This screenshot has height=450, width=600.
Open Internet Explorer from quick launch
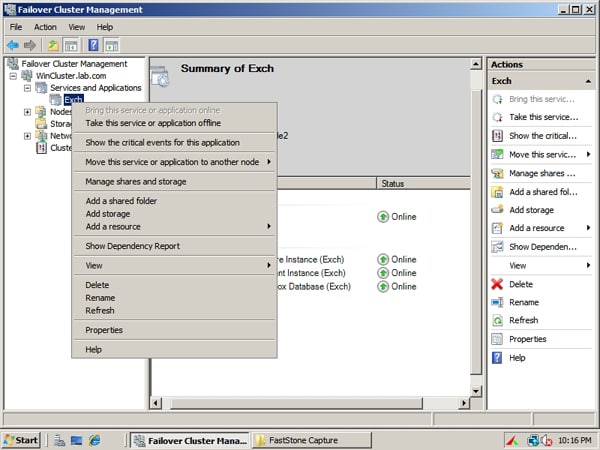pyautogui.click(x=94, y=440)
